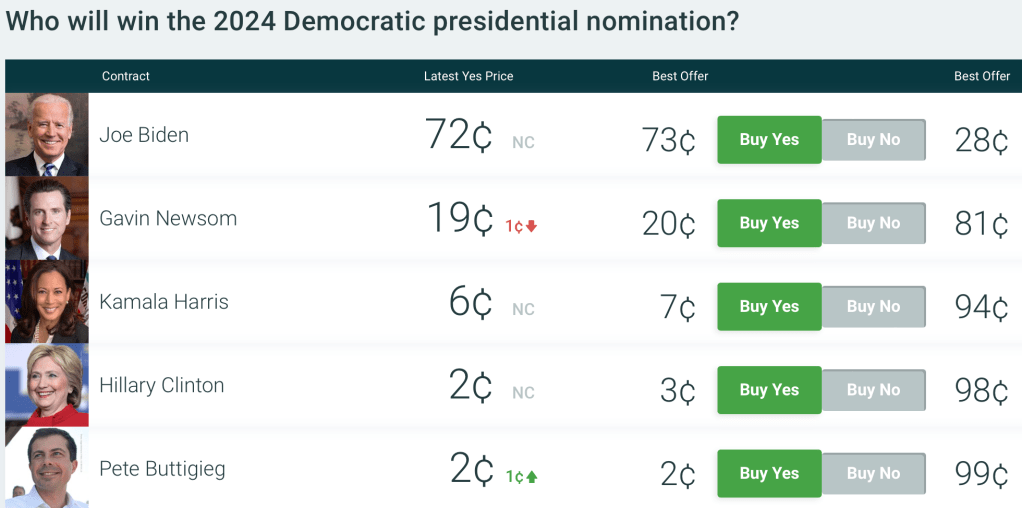This screenshot has width=1022, height=508.
Task: Select Buy No for Kamala Harris
Action: point(873,307)
